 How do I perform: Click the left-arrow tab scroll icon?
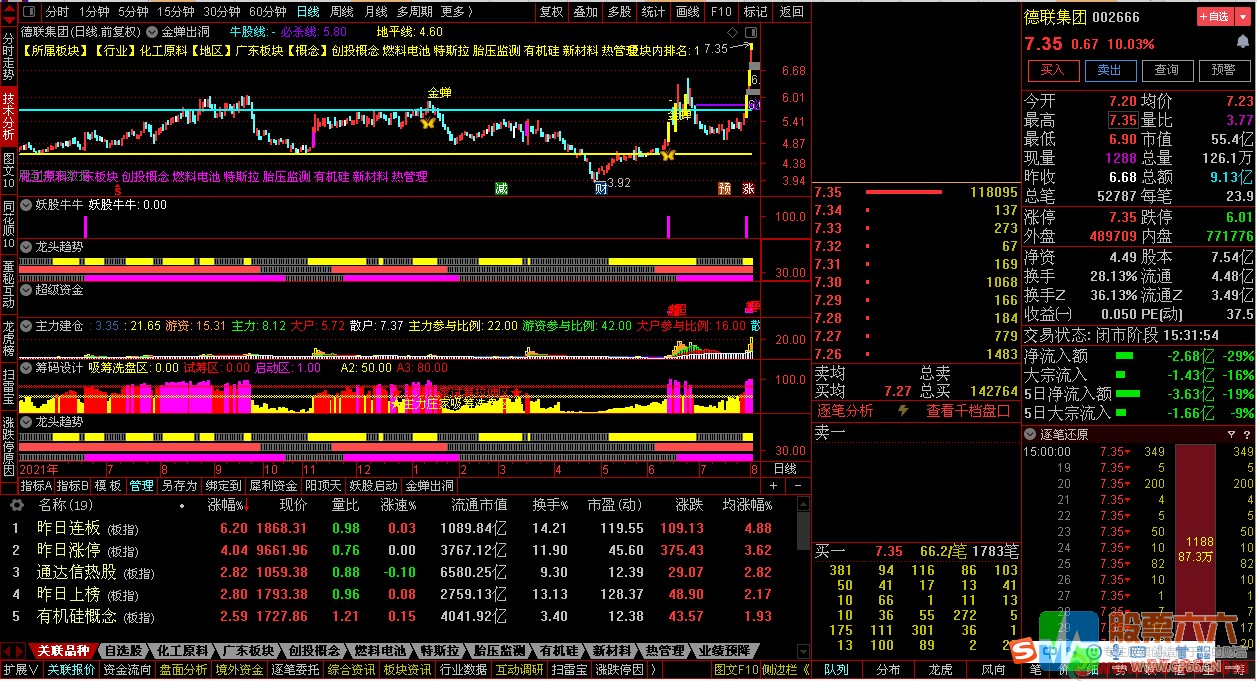9,651
